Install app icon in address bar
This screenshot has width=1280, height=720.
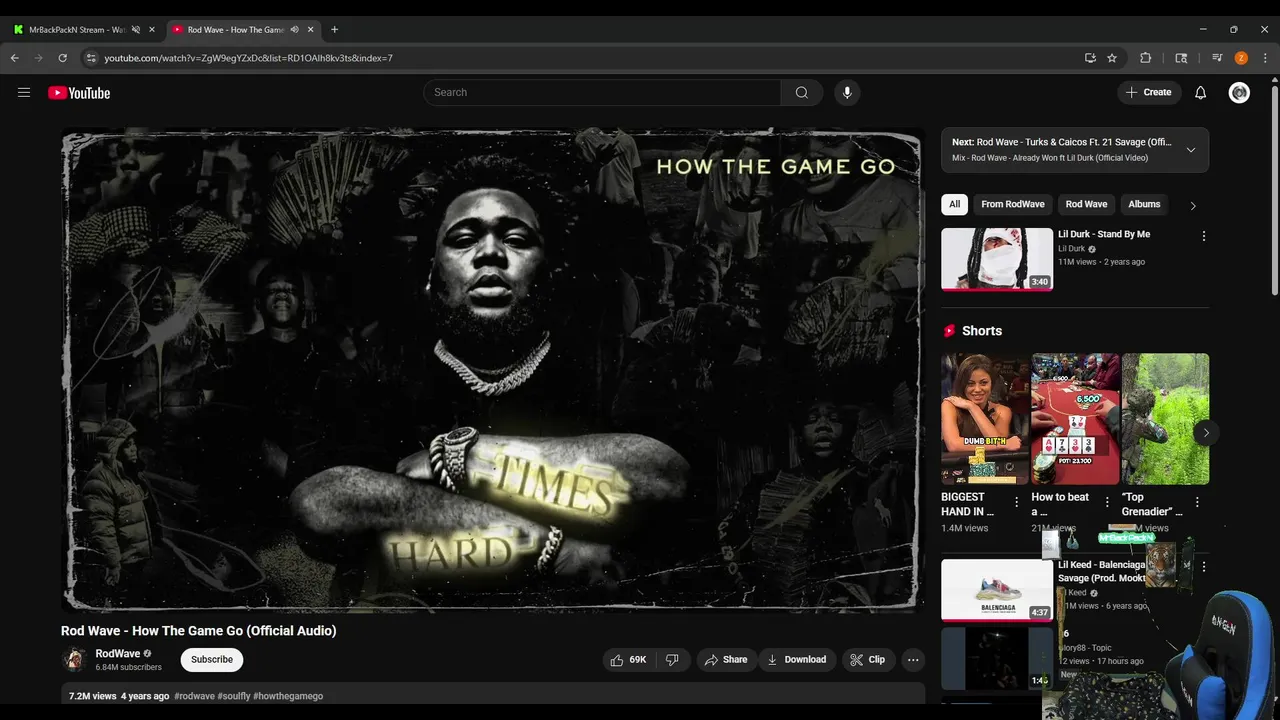tap(1090, 58)
